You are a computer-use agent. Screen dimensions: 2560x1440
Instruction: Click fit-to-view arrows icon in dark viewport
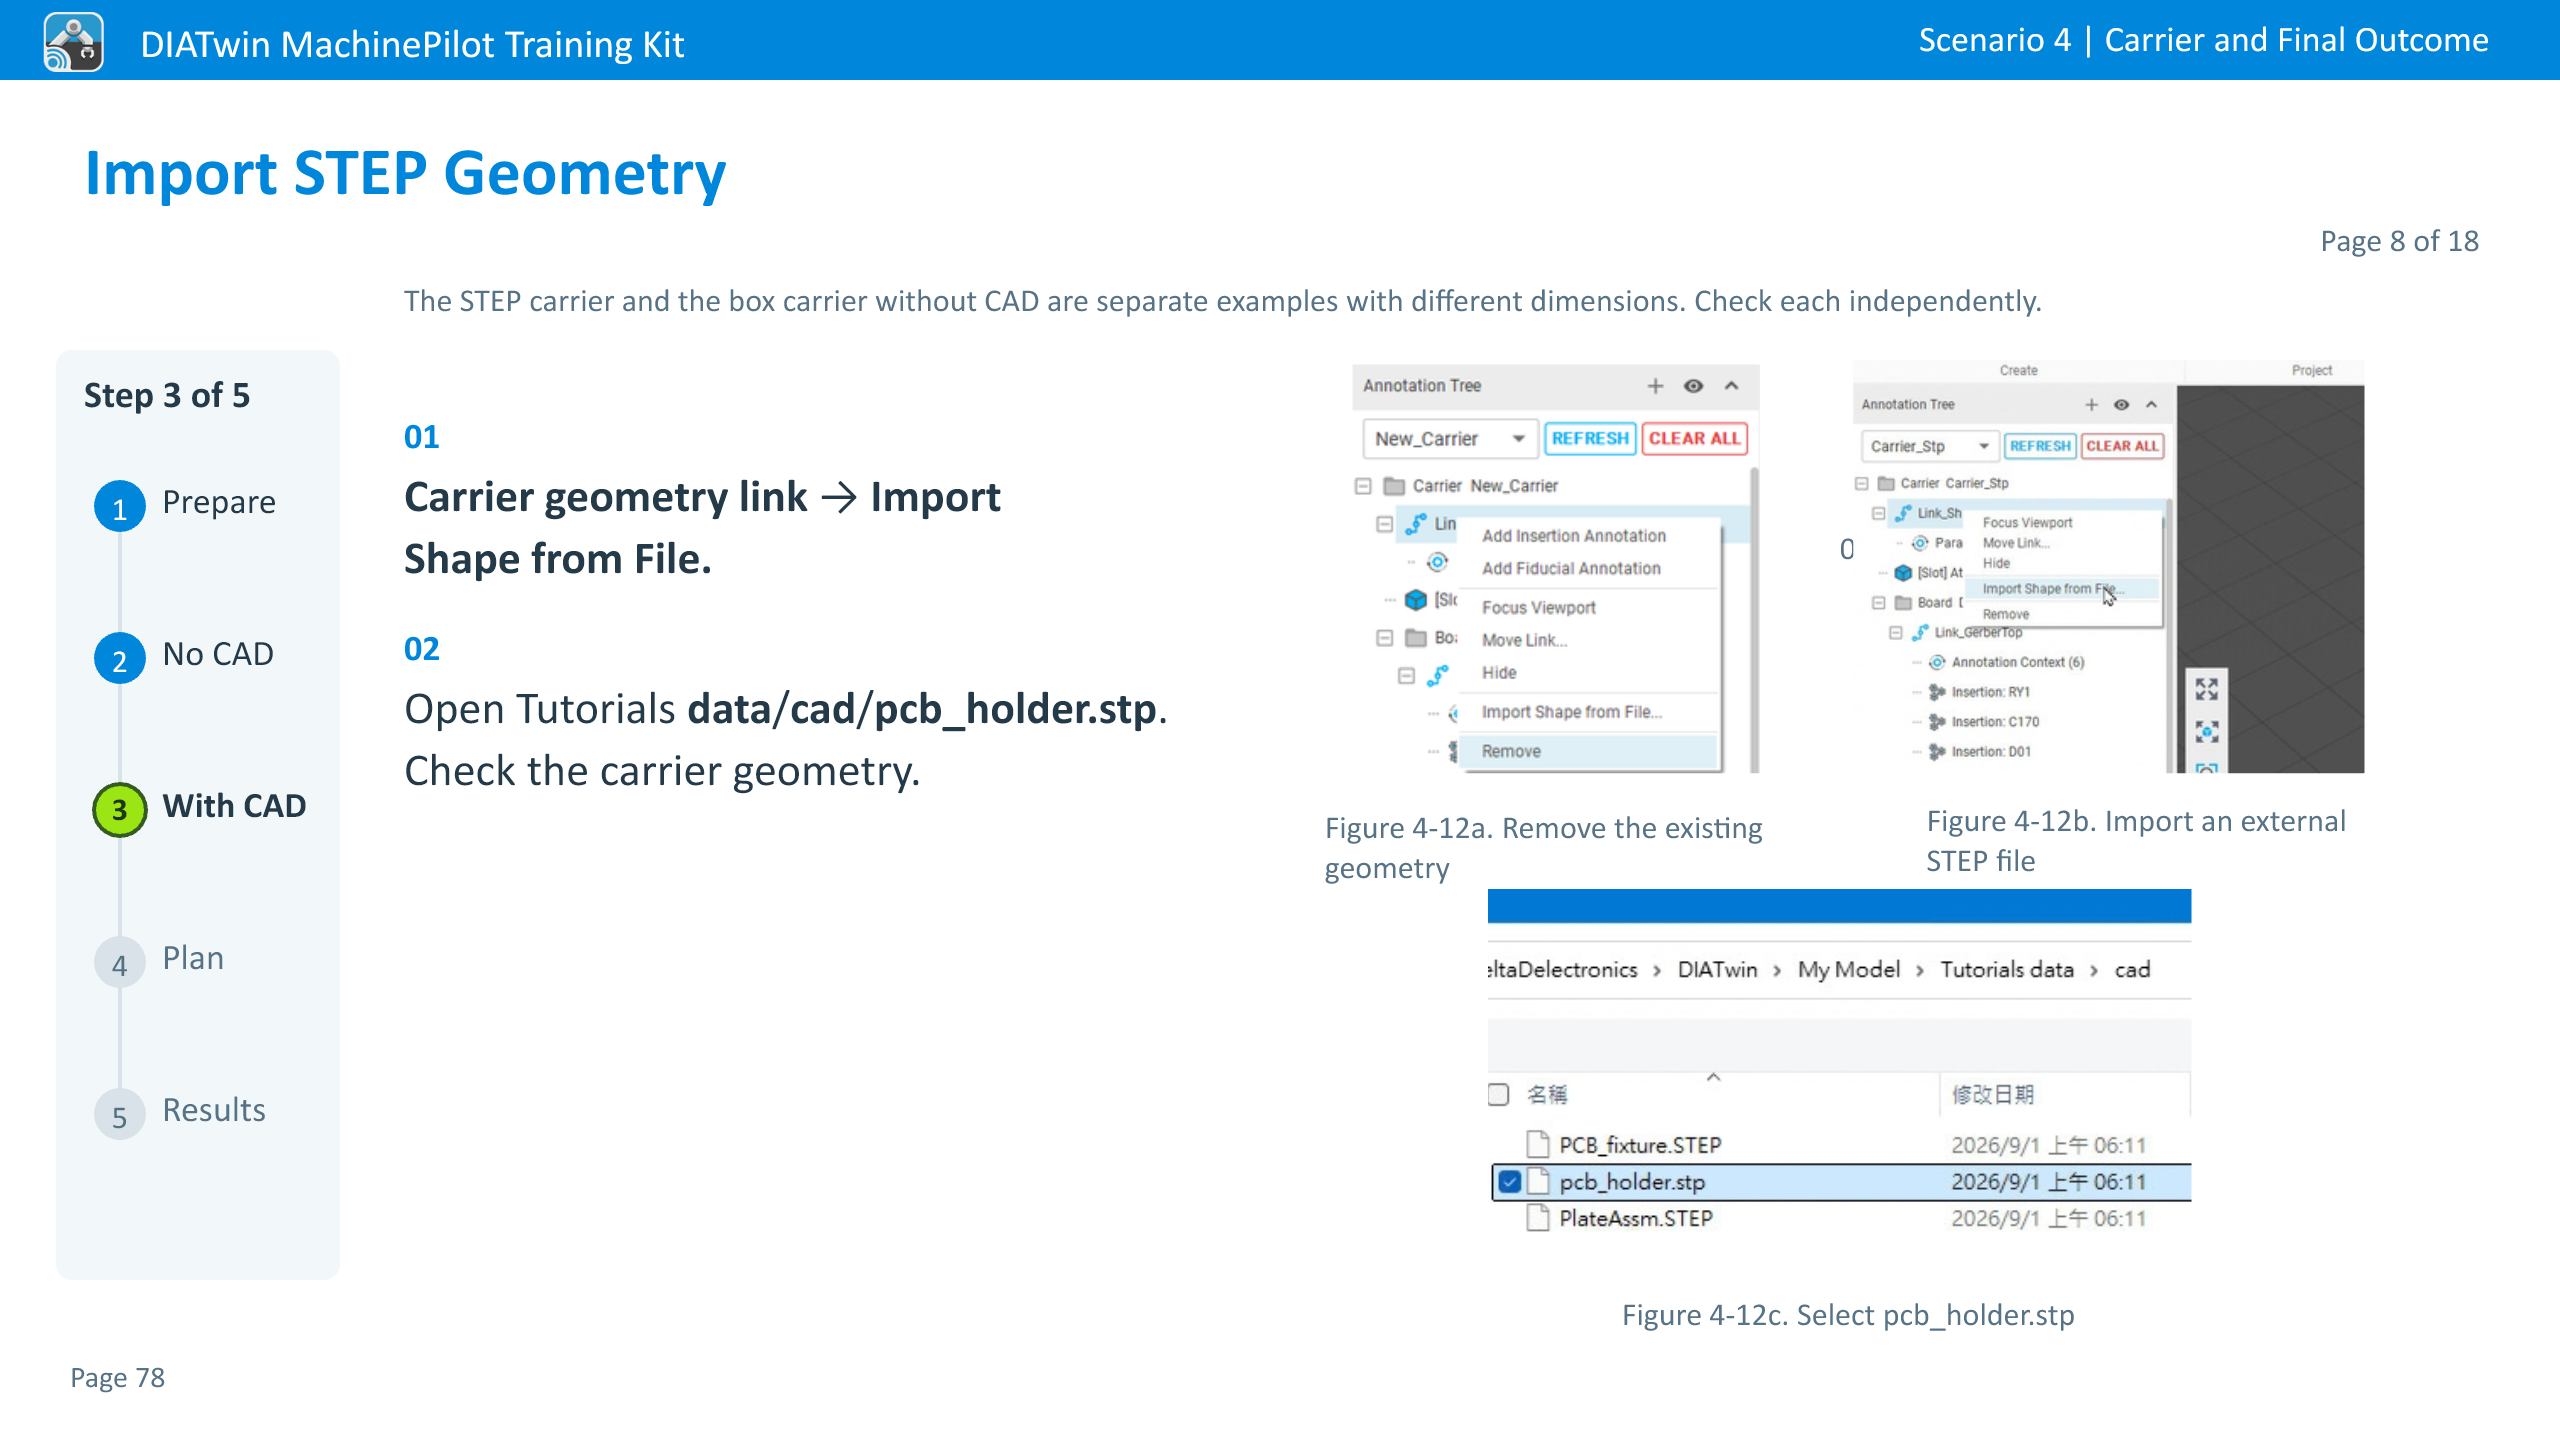pyautogui.click(x=2206, y=689)
